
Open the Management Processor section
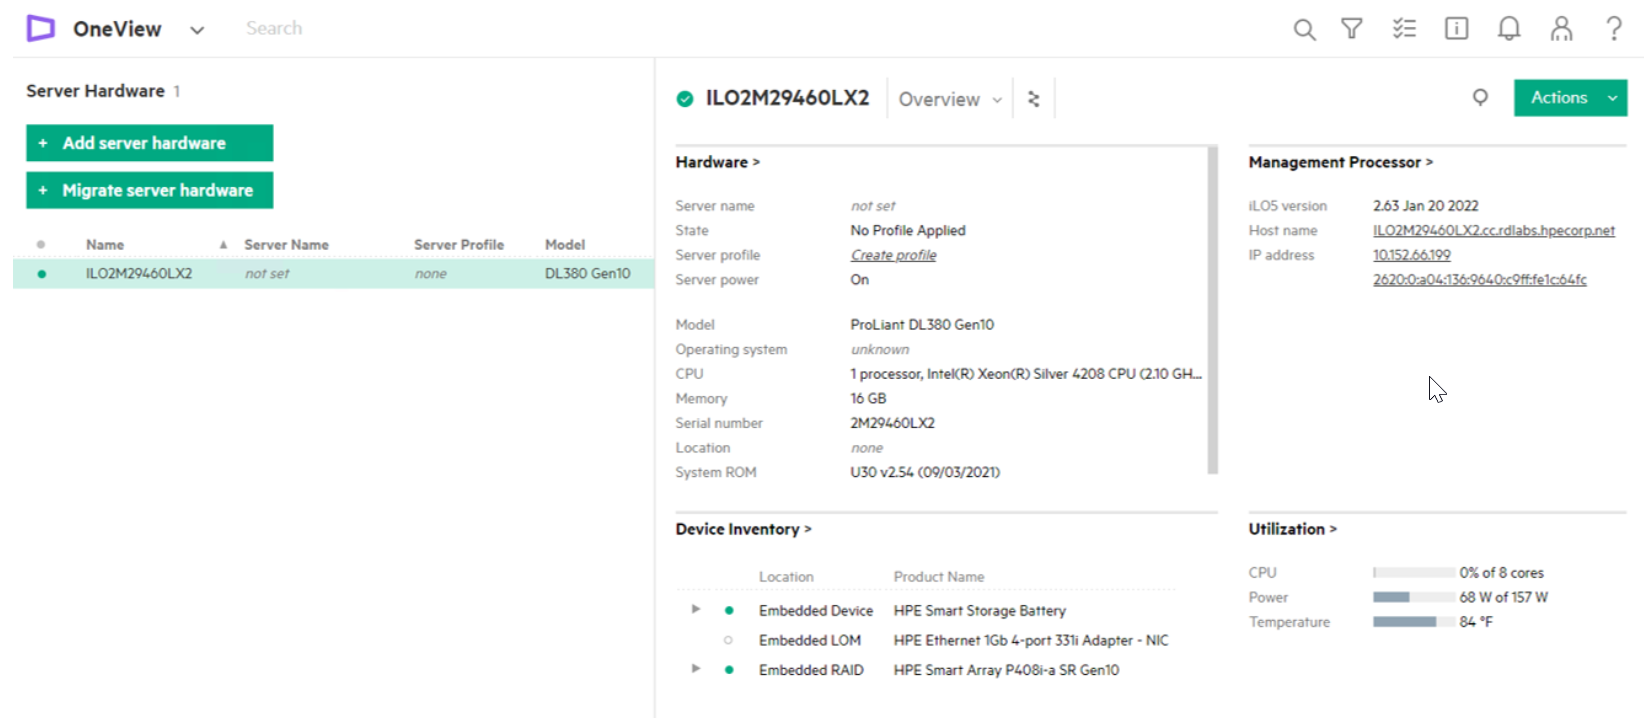point(1341,162)
